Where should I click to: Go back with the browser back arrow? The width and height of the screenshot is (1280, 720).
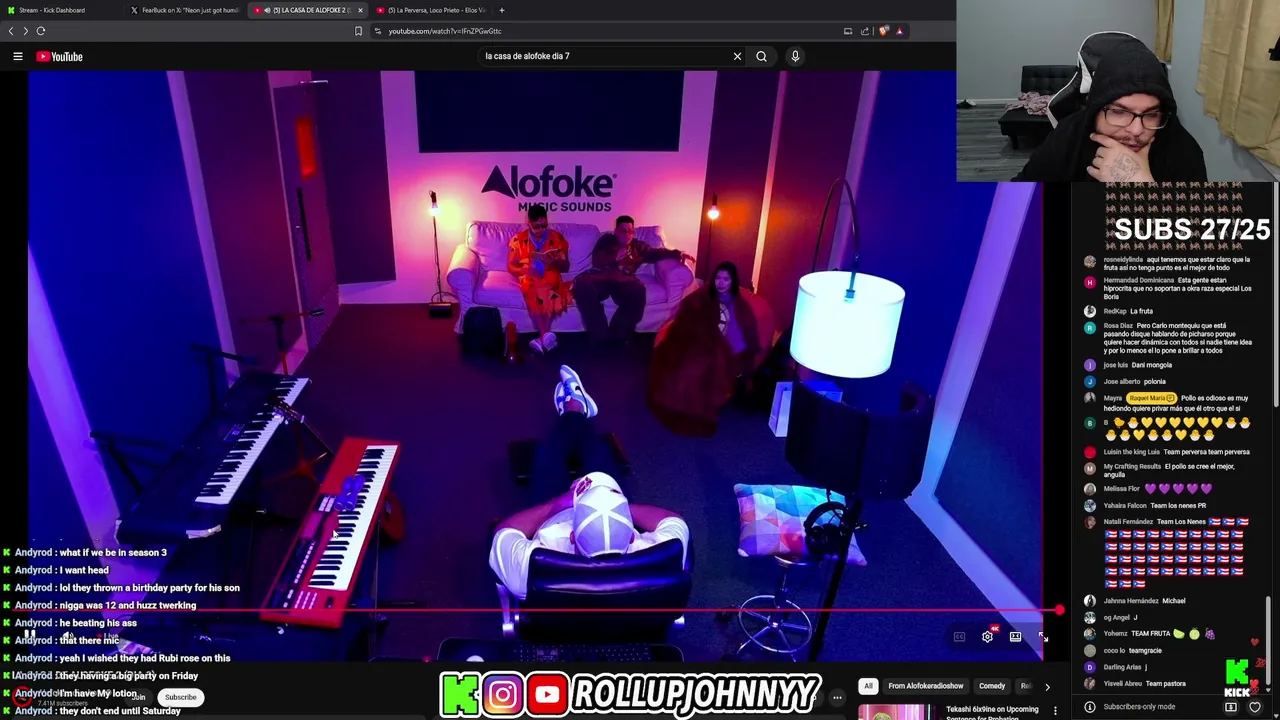click(12, 31)
